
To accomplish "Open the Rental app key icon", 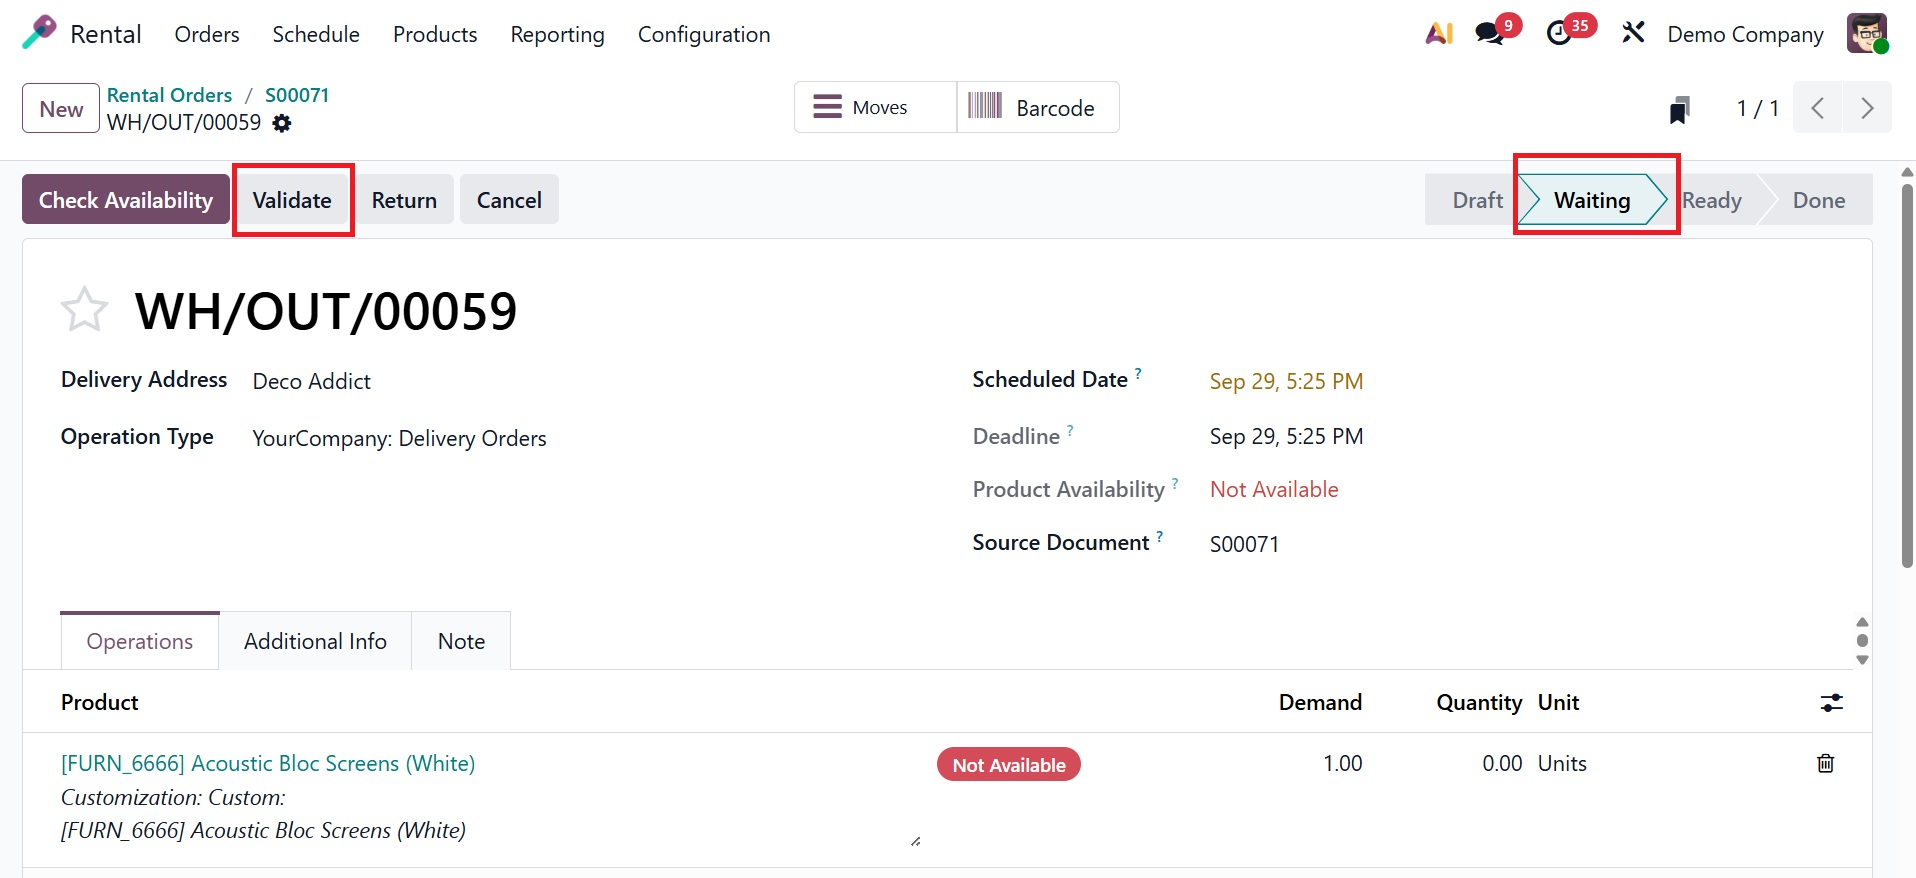I will (39, 33).
